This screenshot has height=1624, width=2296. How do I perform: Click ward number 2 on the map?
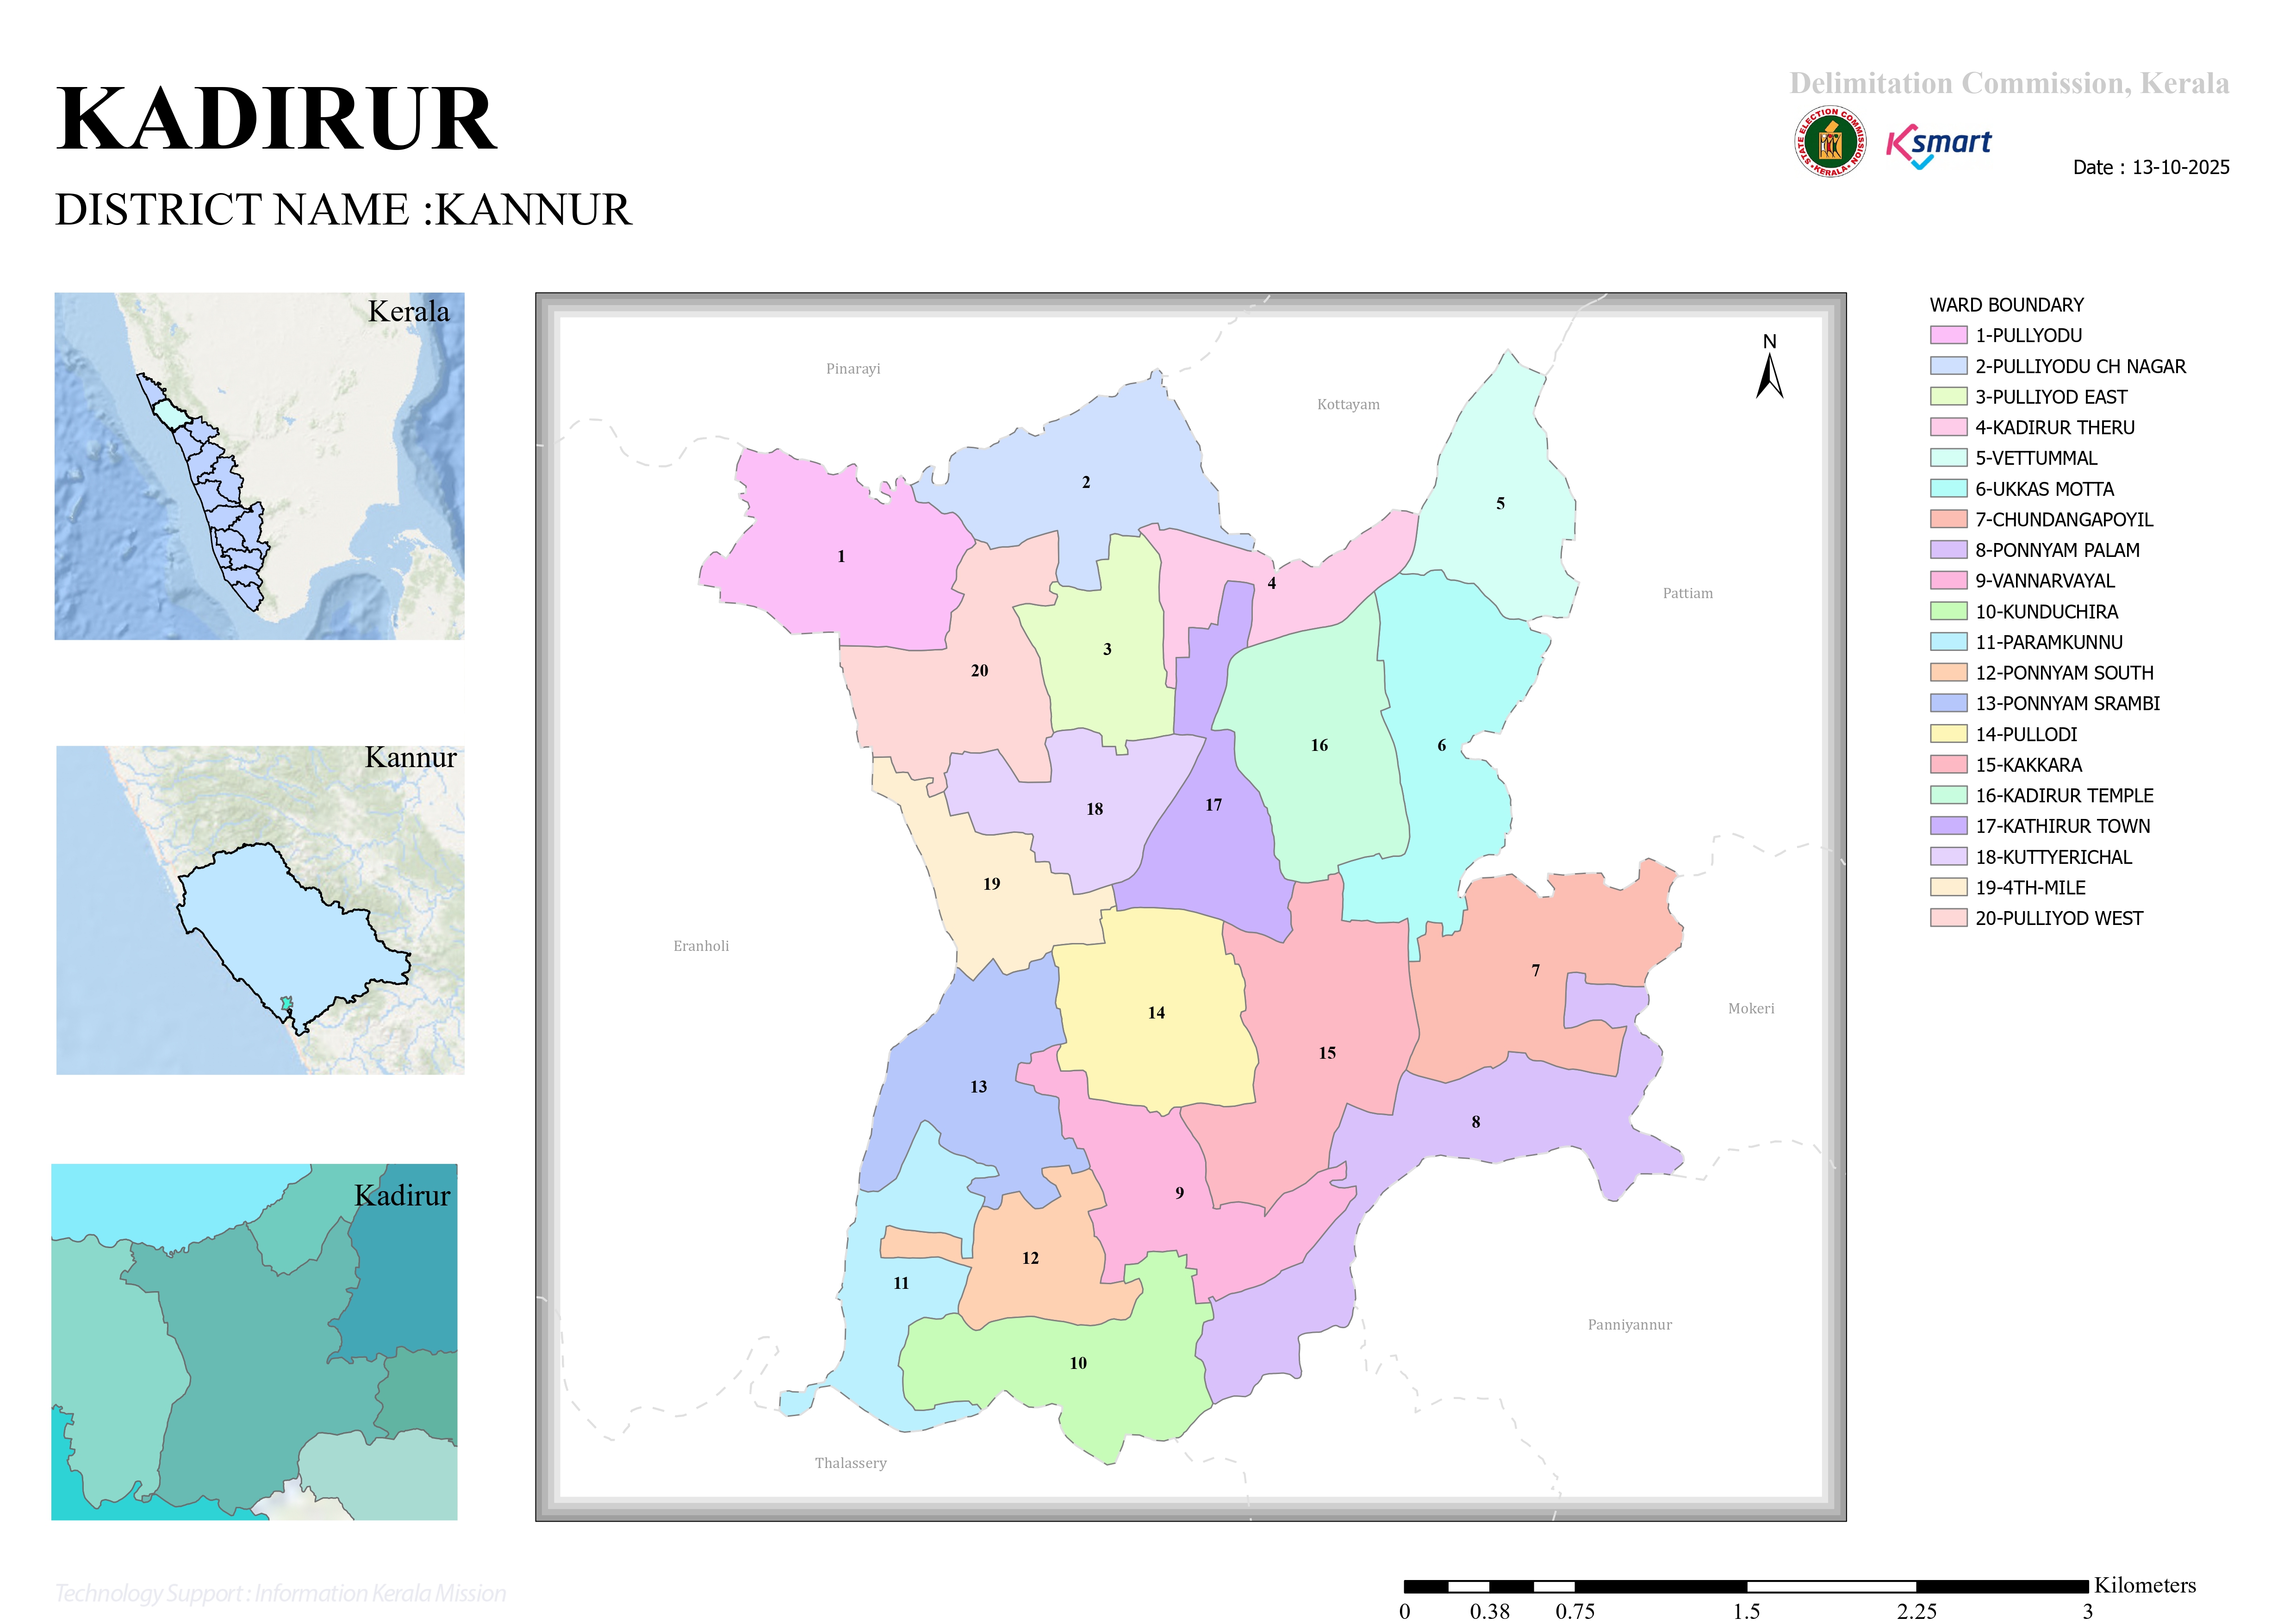(x=1086, y=482)
